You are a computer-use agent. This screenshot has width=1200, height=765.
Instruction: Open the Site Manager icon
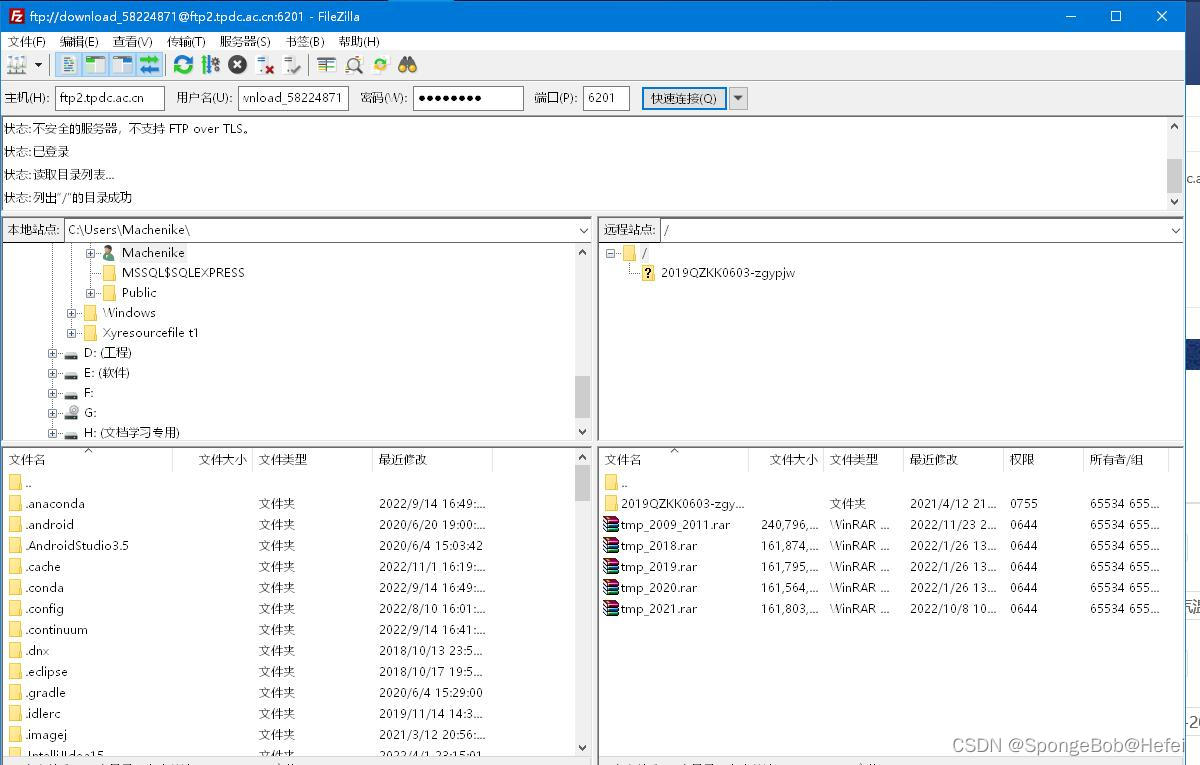click(x=17, y=65)
